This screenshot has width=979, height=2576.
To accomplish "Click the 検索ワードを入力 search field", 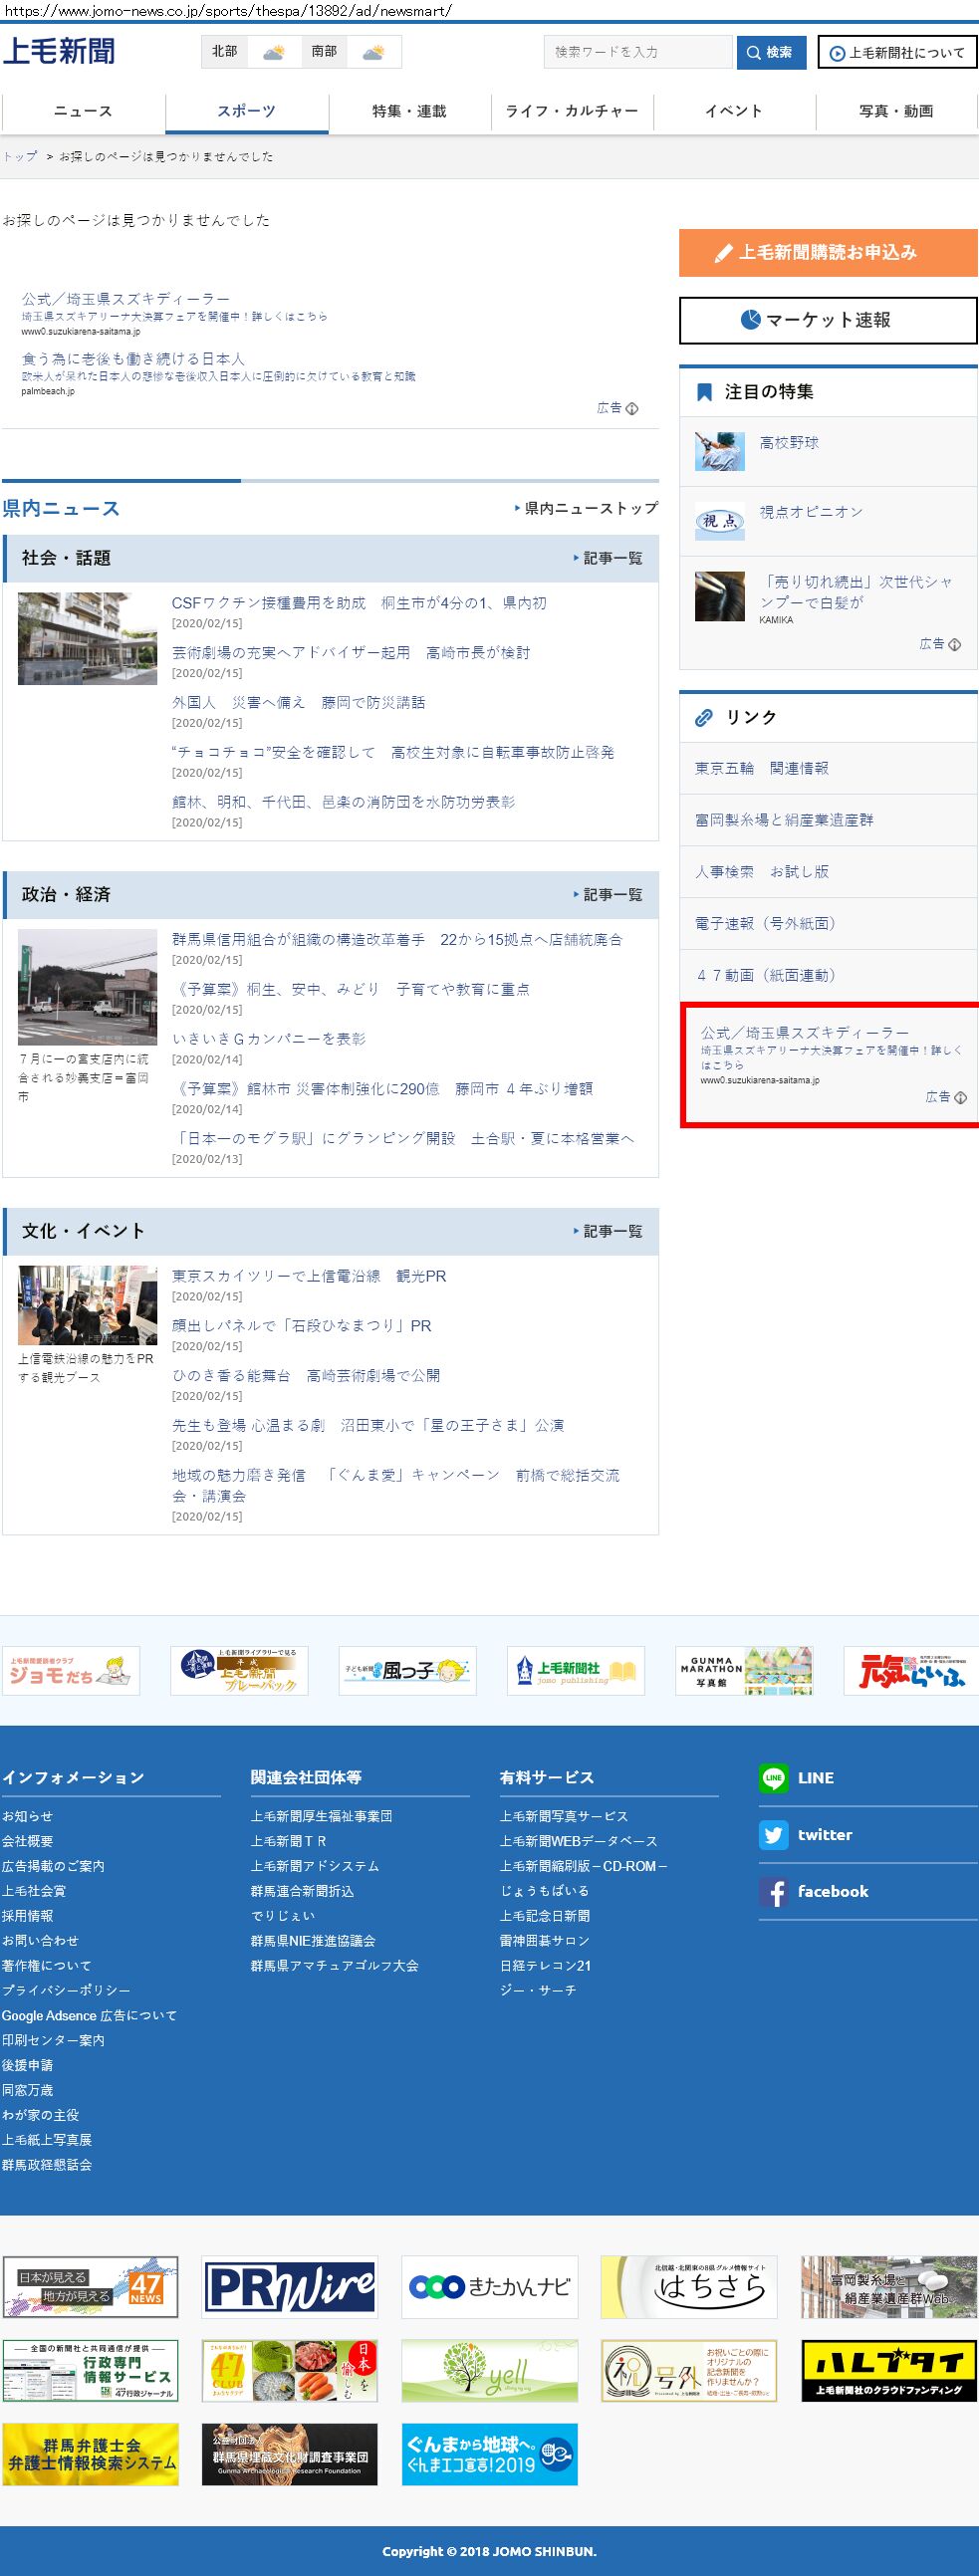I will point(638,52).
